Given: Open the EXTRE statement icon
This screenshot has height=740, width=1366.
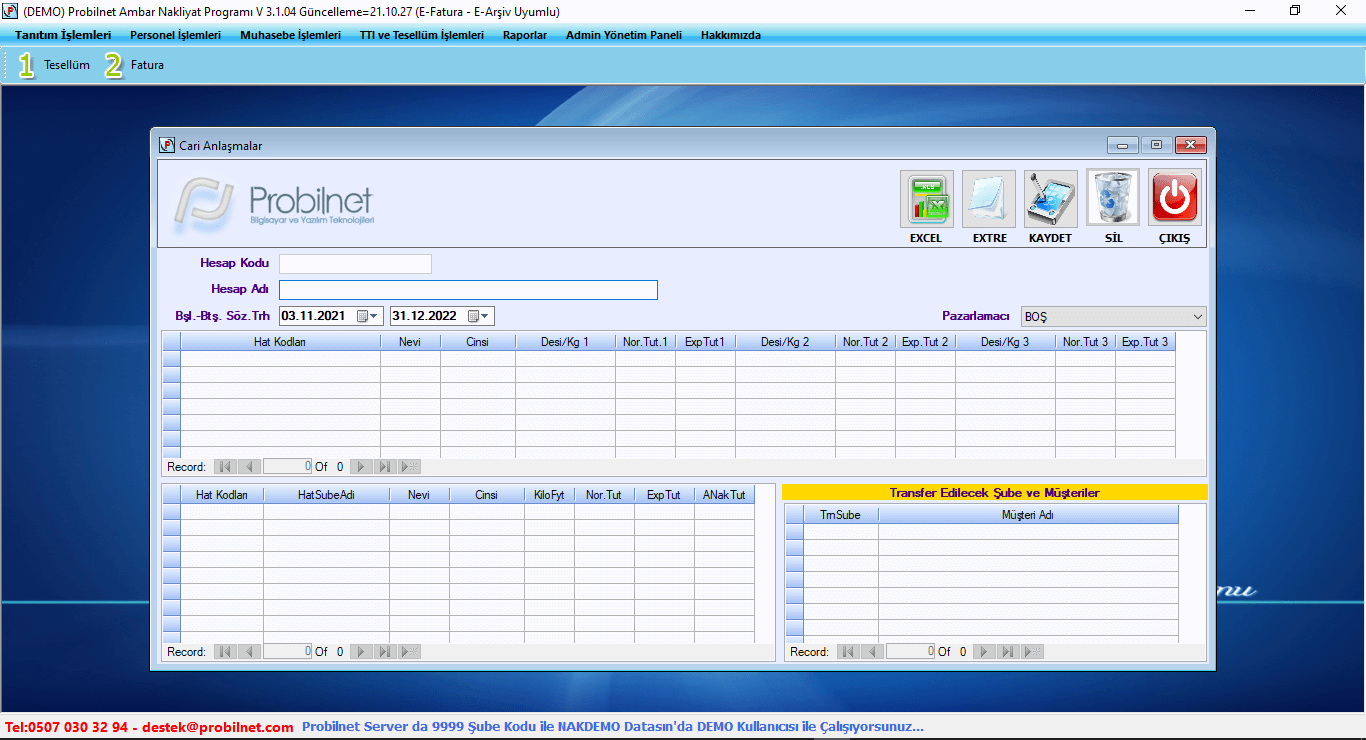Looking at the screenshot, I should tap(988, 199).
